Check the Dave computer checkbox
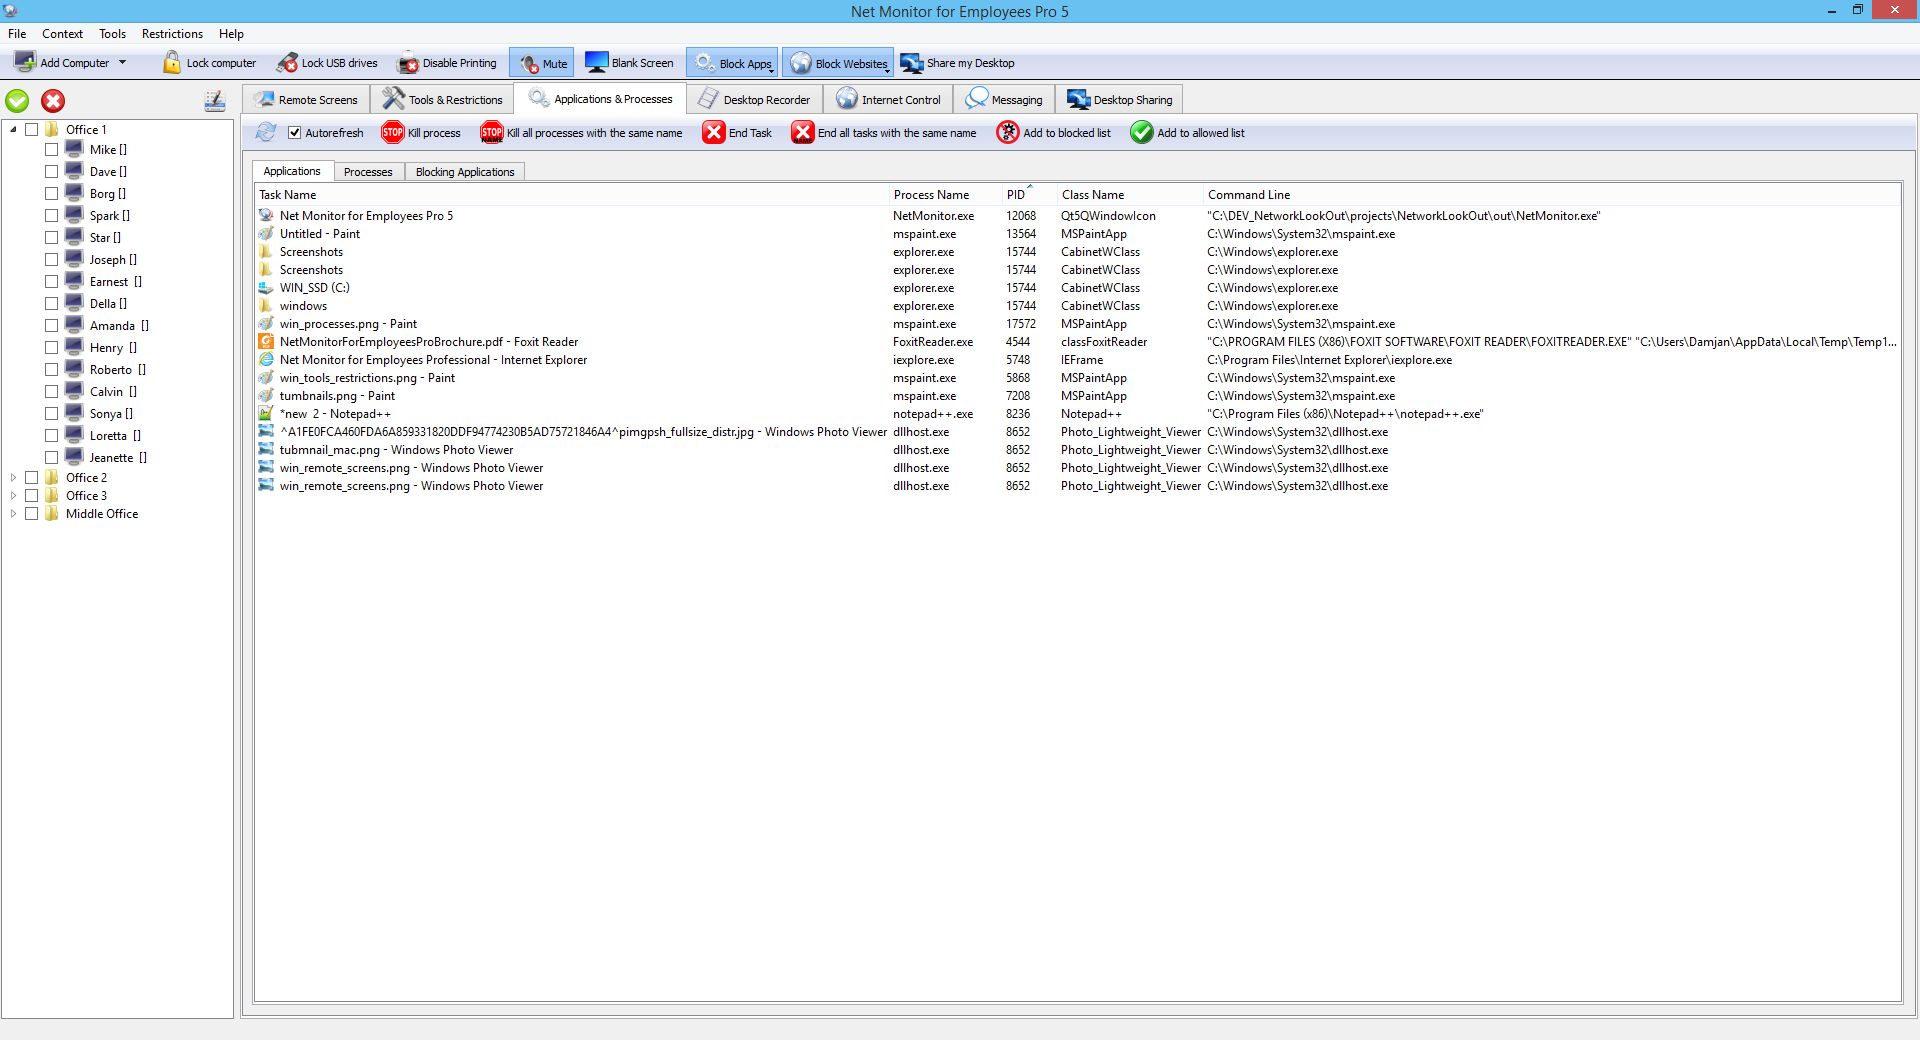The height and width of the screenshot is (1040, 1920). tap(51, 171)
